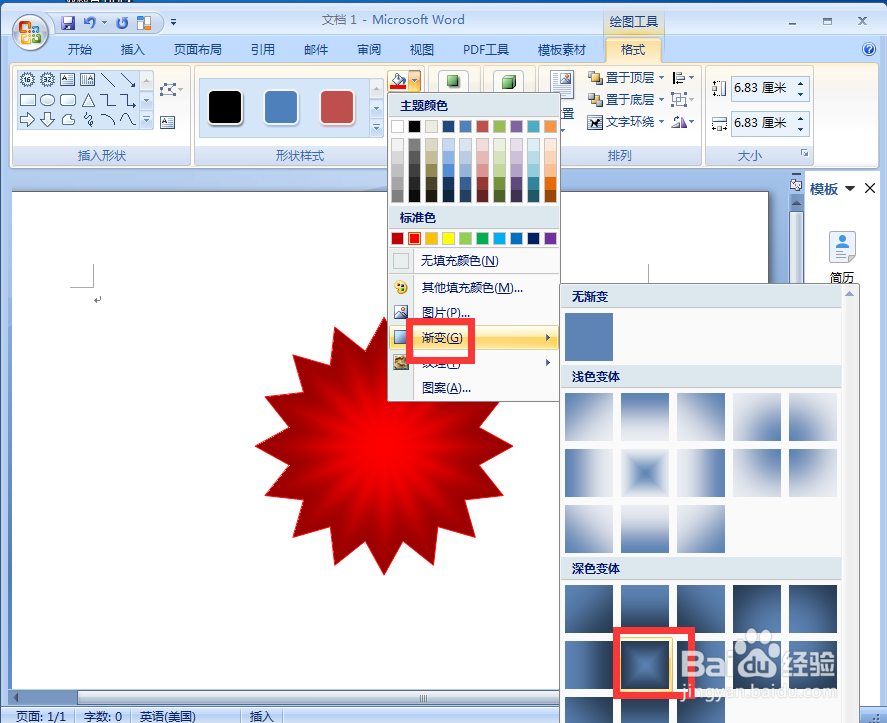Expand the shapes gallery more button
Screen dimensions: 887x723
147,120
